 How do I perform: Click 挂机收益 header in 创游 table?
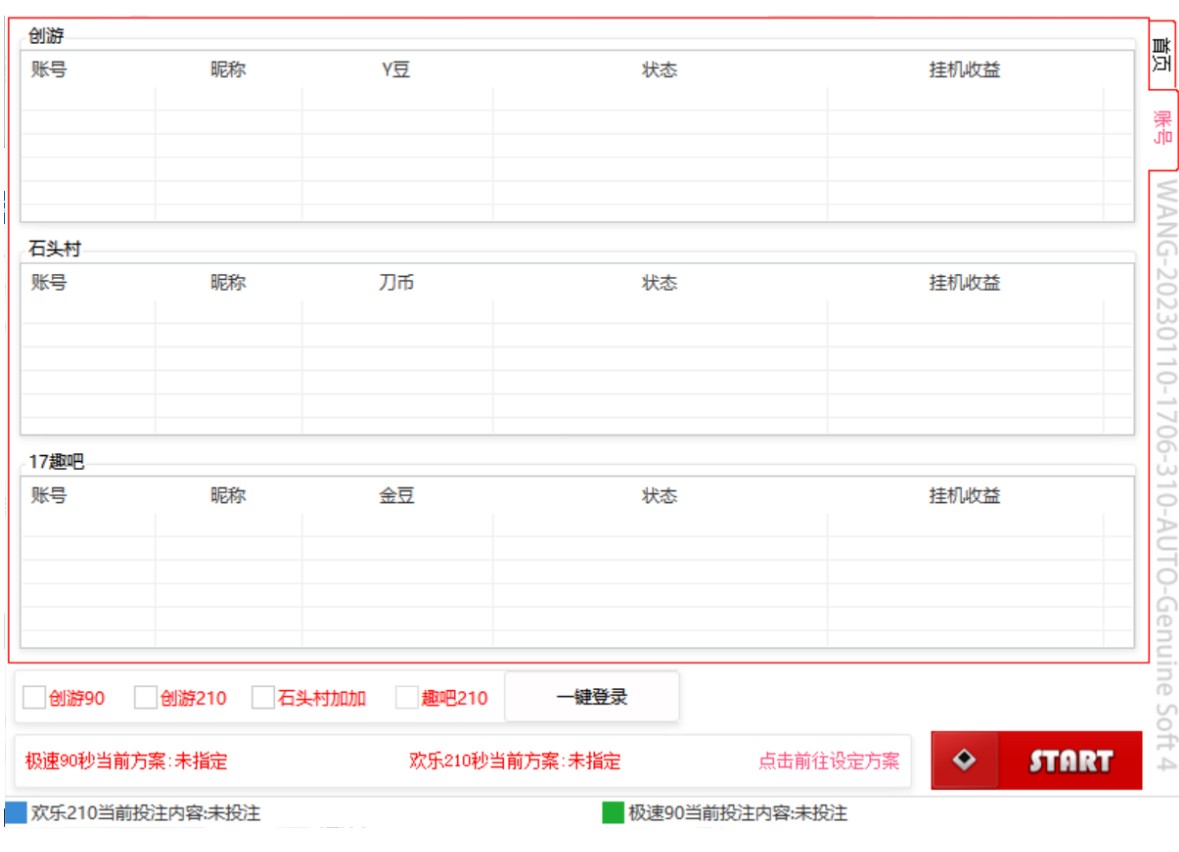coord(965,70)
